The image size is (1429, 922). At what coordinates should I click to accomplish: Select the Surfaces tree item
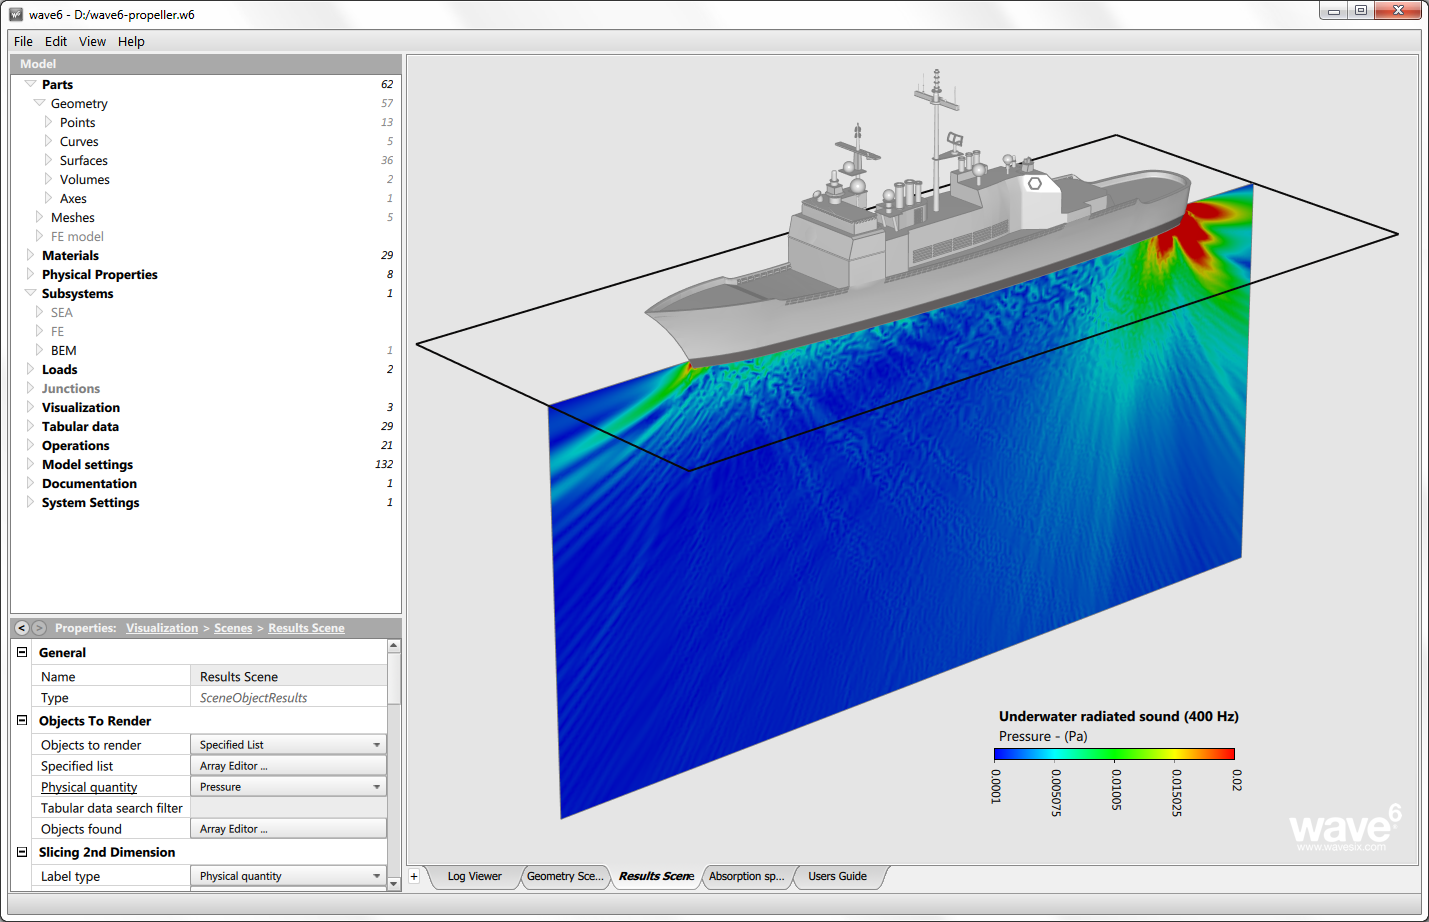84,160
